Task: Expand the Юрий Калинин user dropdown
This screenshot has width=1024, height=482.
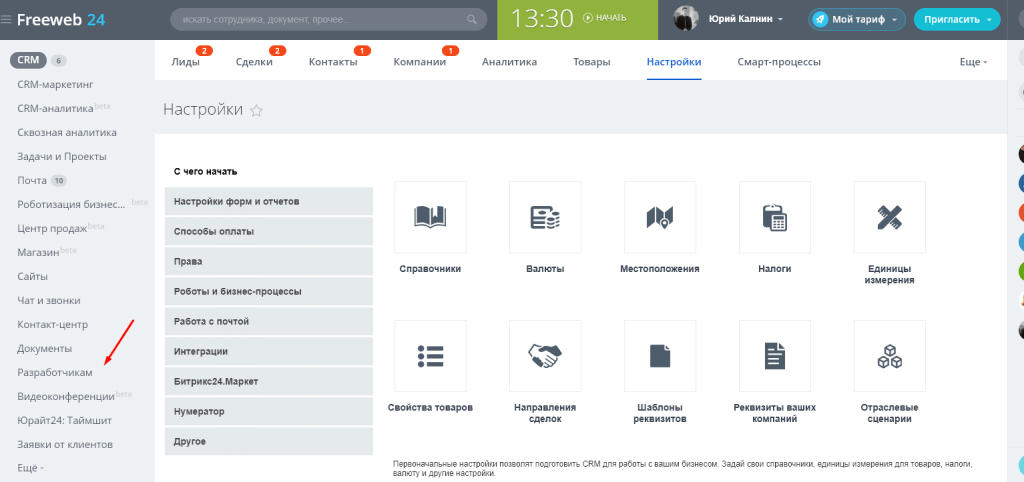Action: pyautogui.click(x=745, y=19)
